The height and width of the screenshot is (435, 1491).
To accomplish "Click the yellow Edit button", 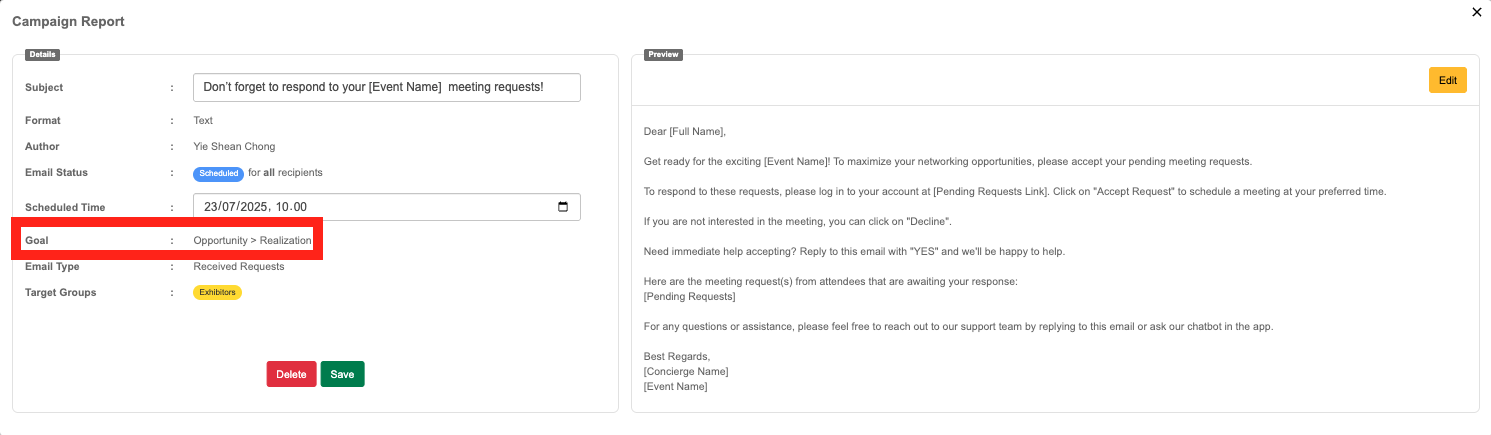I will 1447,80.
